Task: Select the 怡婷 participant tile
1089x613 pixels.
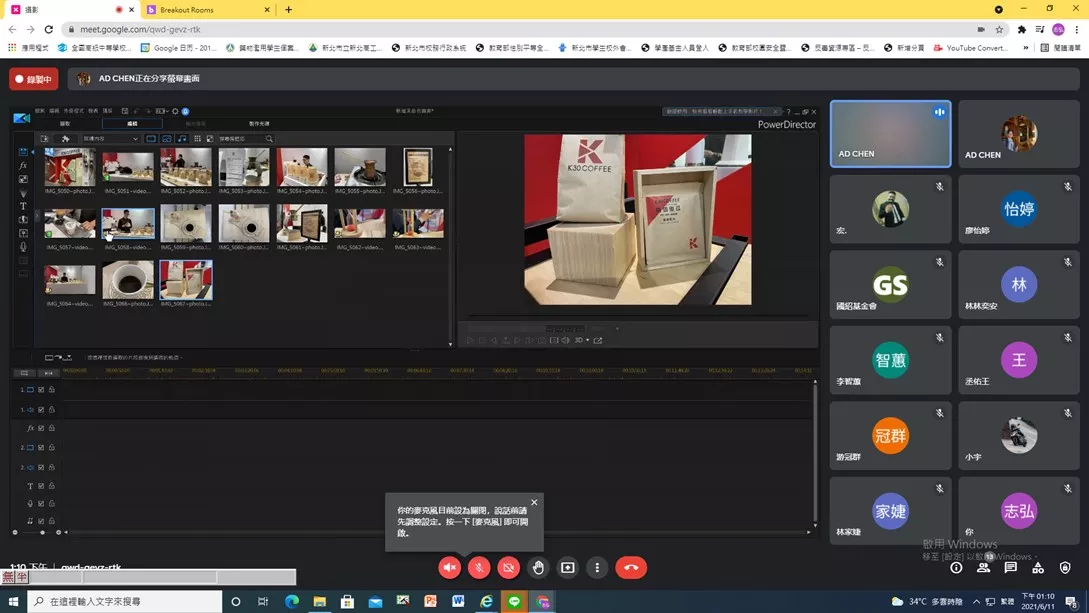Action: (x=1019, y=208)
